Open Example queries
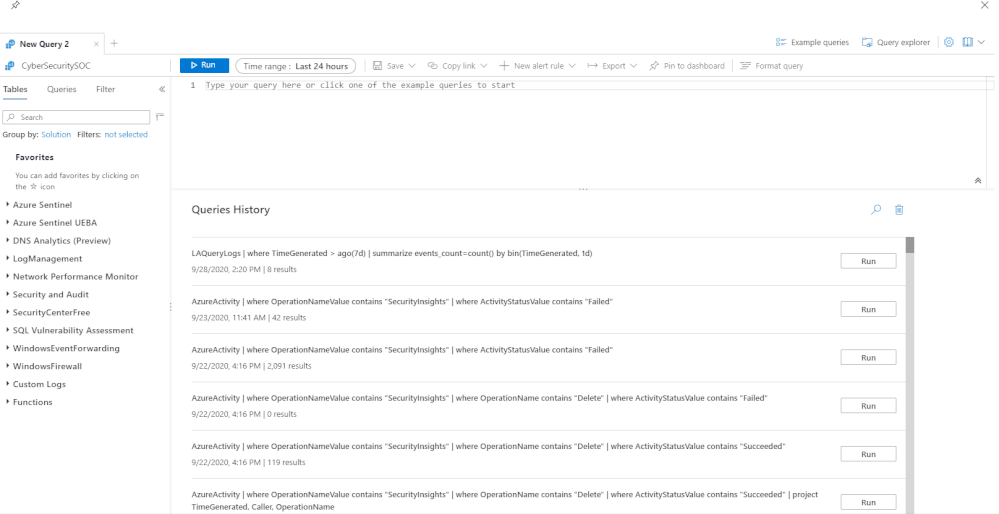Screen dimensions: 999x514 (x=812, y=43)
